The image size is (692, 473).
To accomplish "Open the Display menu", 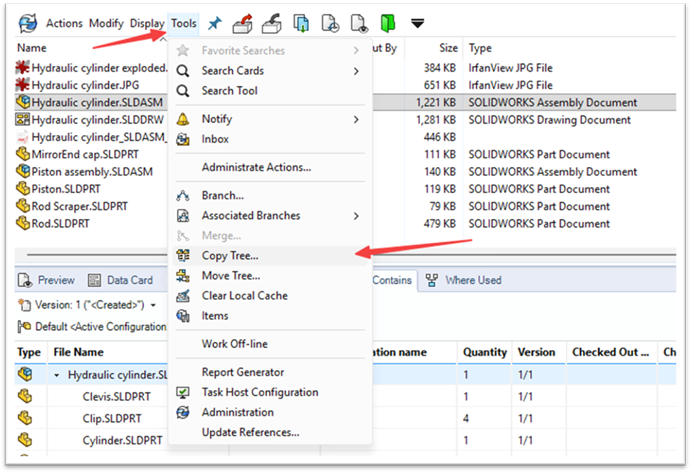I will [x=147, y=23].
